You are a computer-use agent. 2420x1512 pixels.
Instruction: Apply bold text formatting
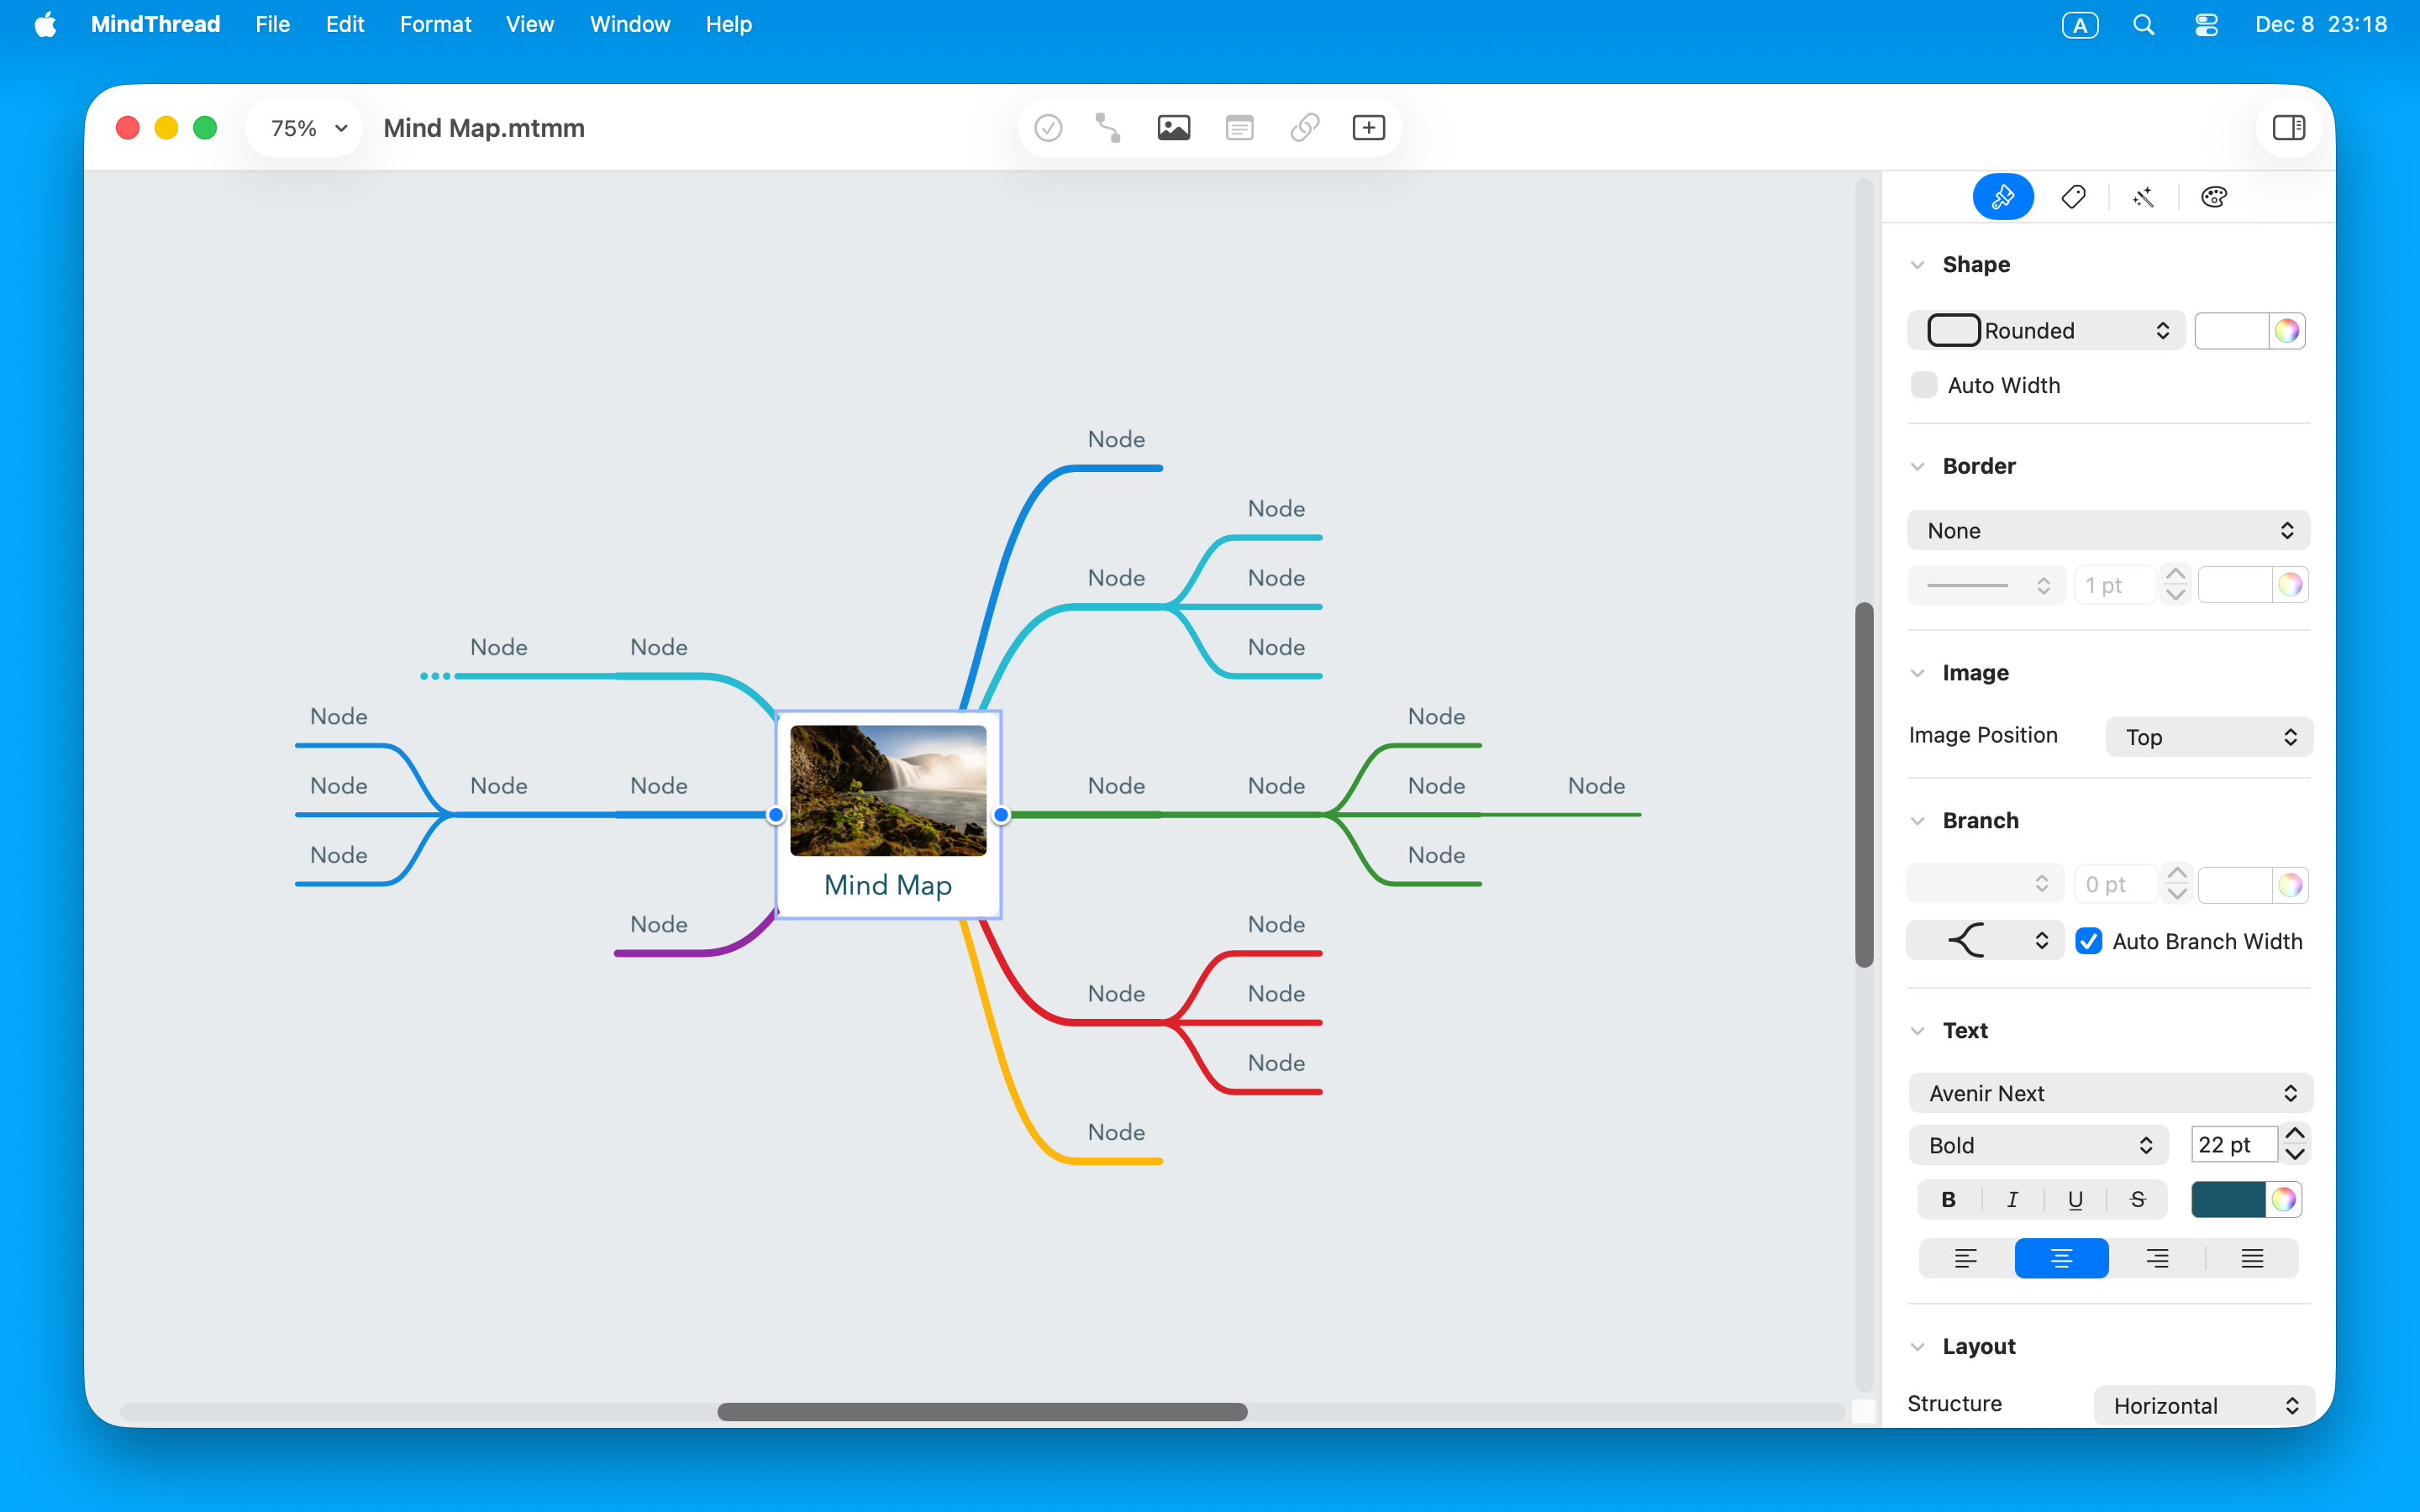pos(1948,1199)
